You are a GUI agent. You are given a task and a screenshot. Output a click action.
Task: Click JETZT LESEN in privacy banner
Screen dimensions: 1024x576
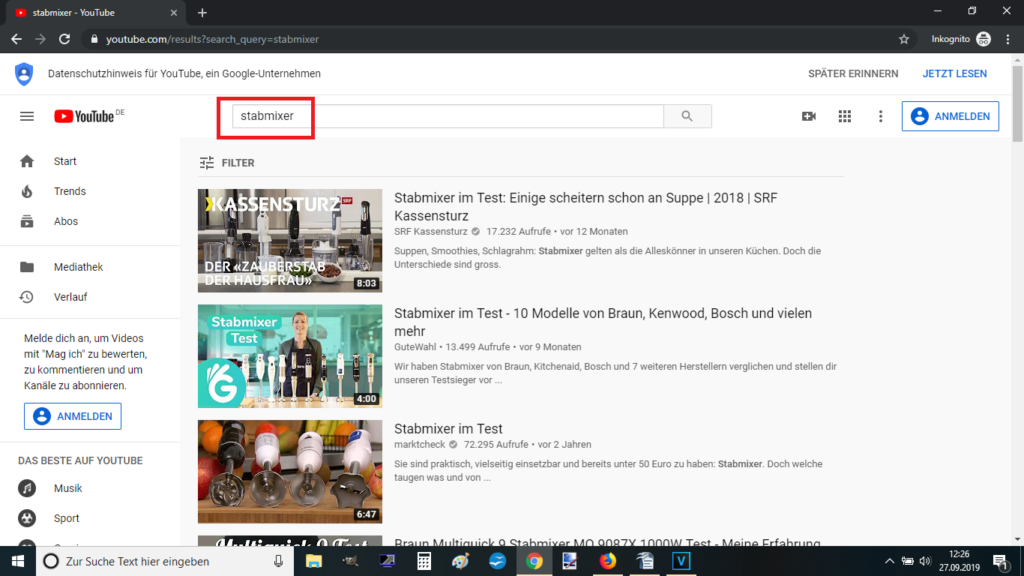coord(954,74)
